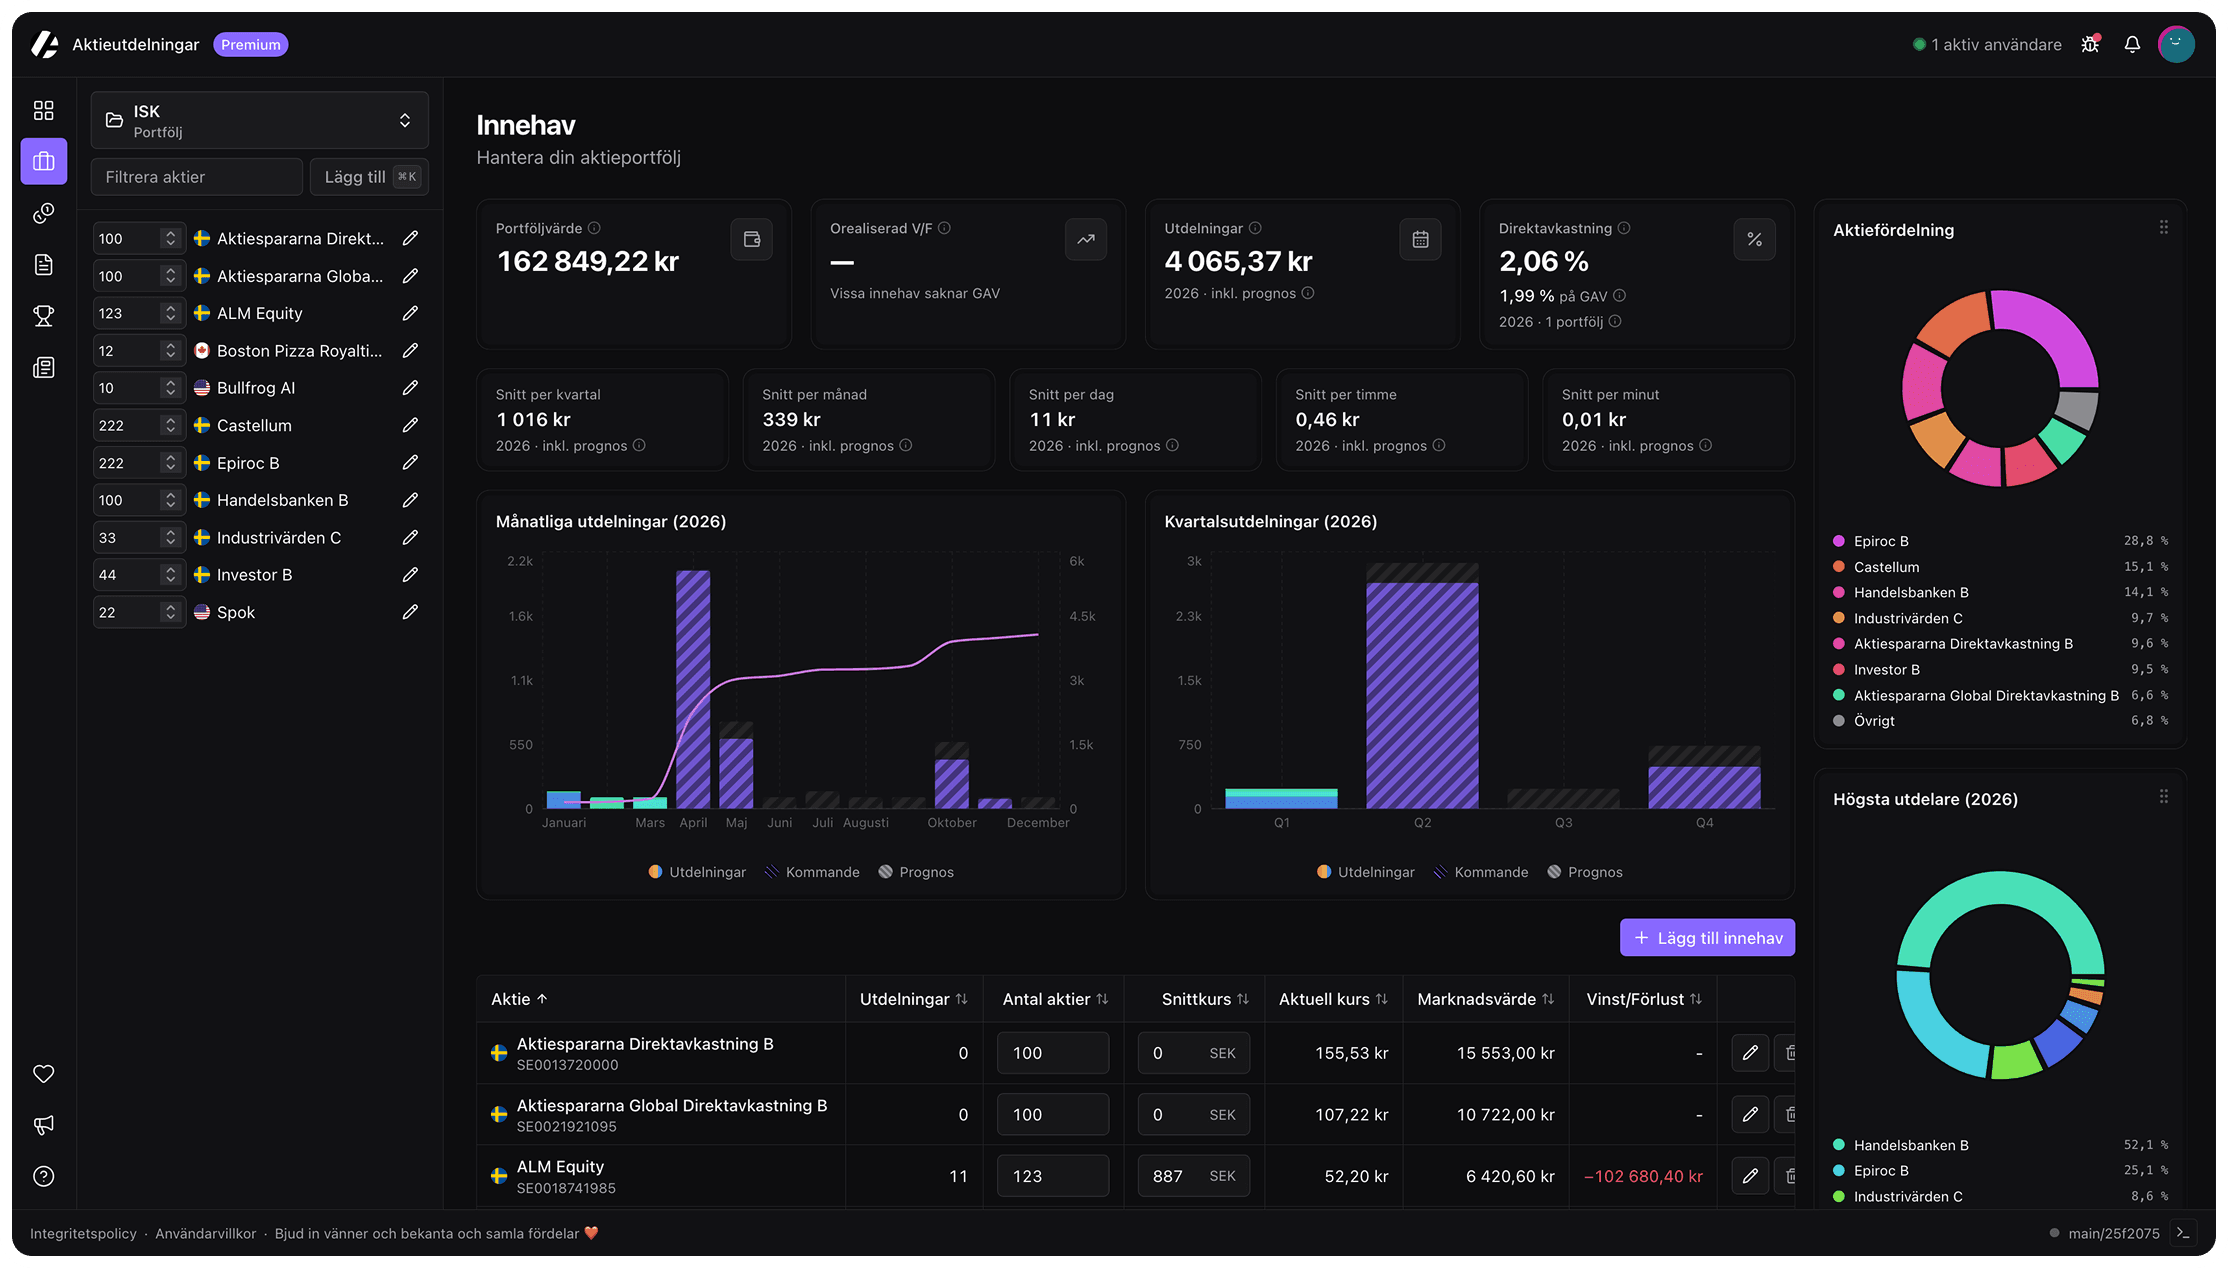The image size is (2228, 1268).
Task: Click the heart favorites icon in sidebar
Action: pos(43,1074)
